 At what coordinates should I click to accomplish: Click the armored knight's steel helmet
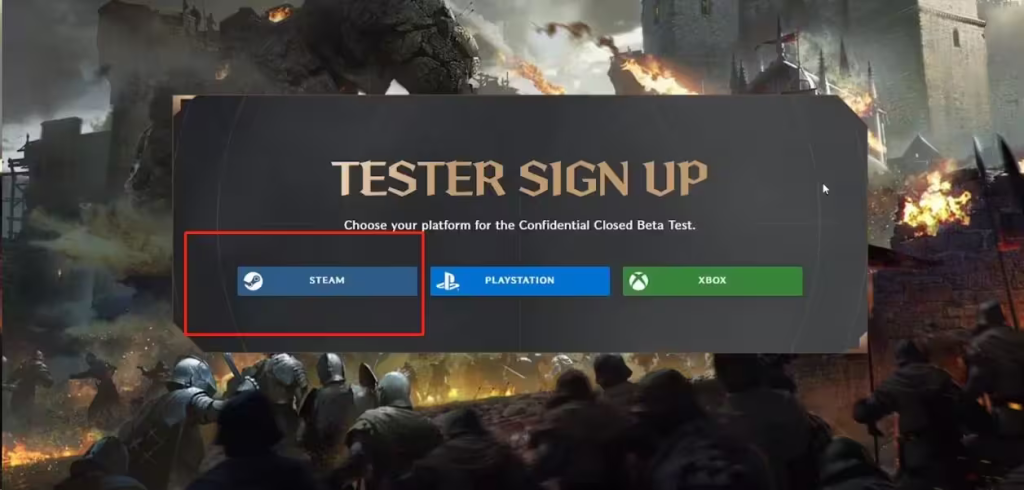(193, 376)
